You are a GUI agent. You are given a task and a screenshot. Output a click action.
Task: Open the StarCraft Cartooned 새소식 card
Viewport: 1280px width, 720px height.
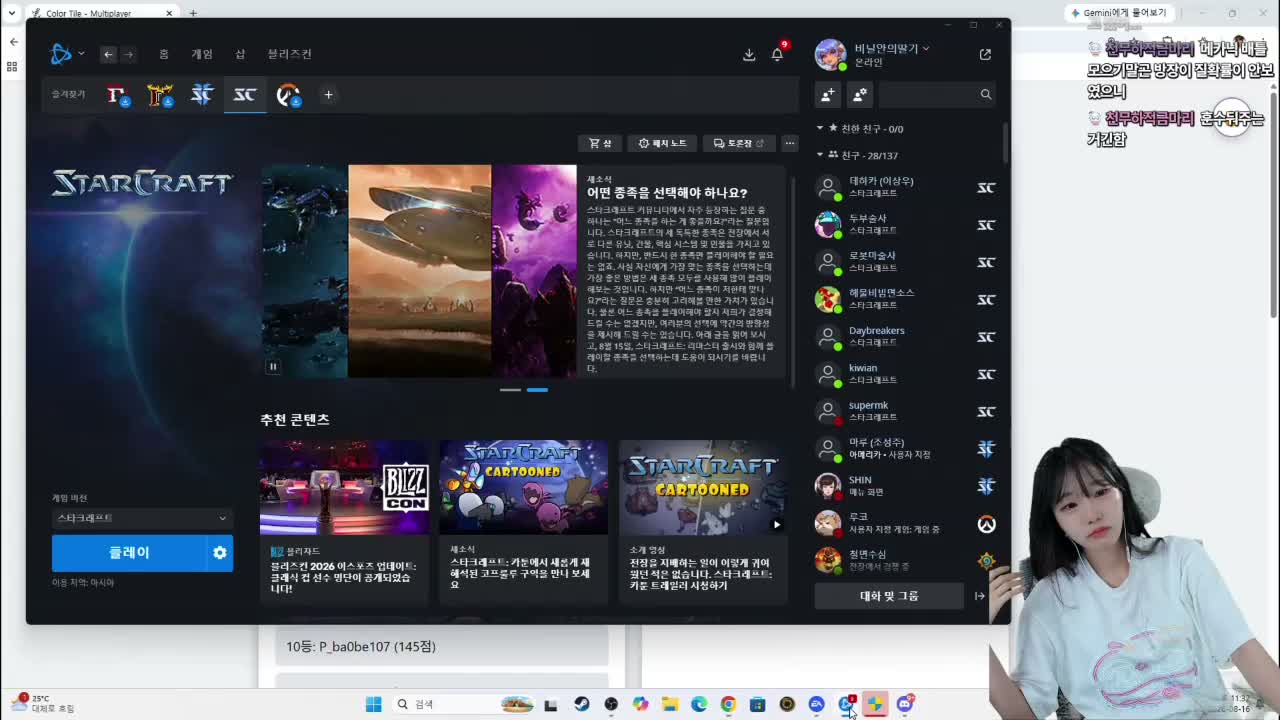(523, 520)
